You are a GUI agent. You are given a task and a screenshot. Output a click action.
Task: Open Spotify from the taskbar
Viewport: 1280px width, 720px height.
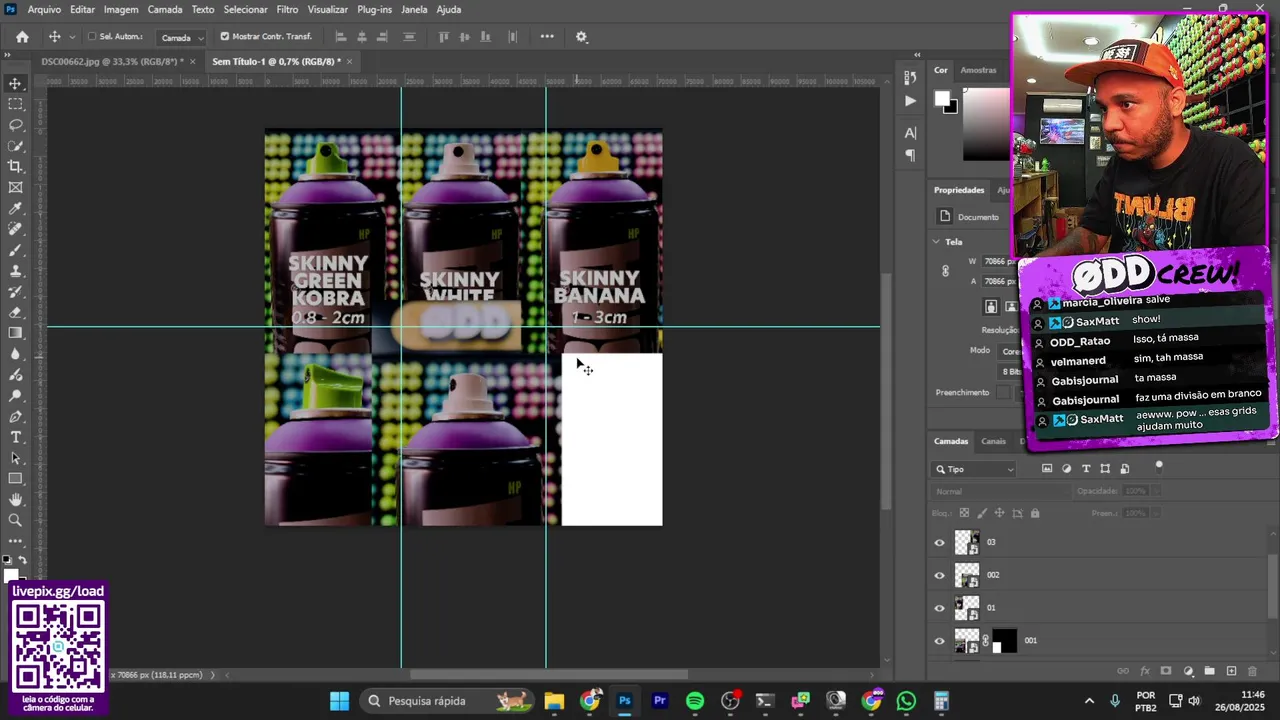click(695, 701)
